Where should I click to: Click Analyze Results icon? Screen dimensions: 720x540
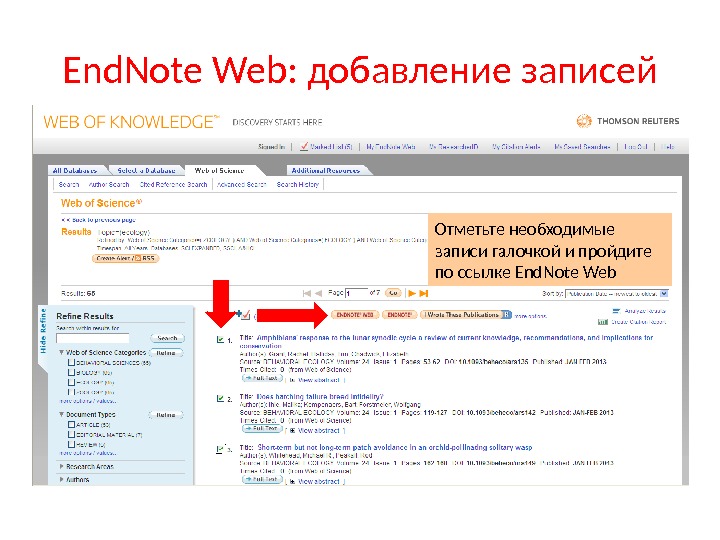(x=616, y=311)
